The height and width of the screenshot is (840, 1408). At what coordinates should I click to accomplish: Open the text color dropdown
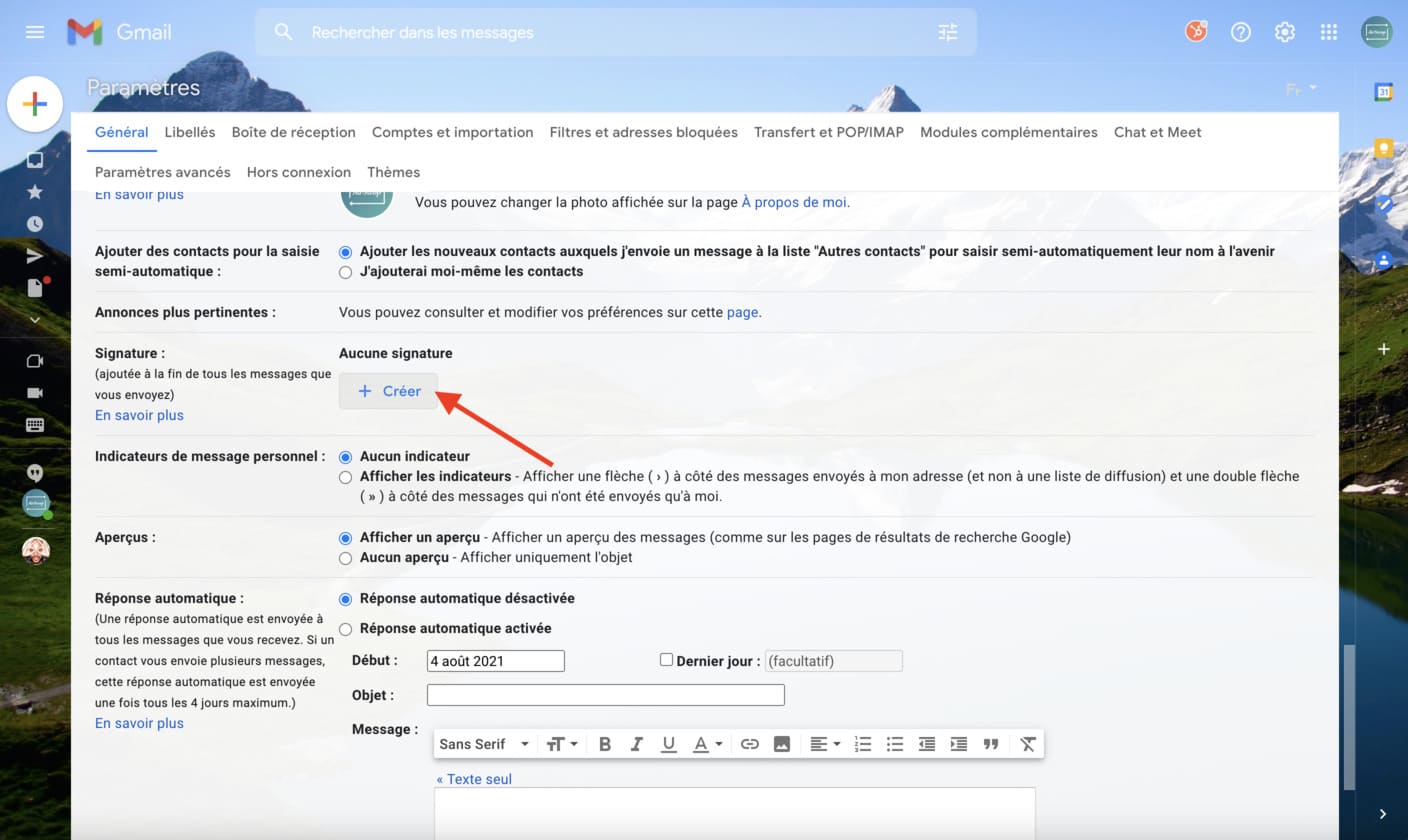click(x=708, y=744)
